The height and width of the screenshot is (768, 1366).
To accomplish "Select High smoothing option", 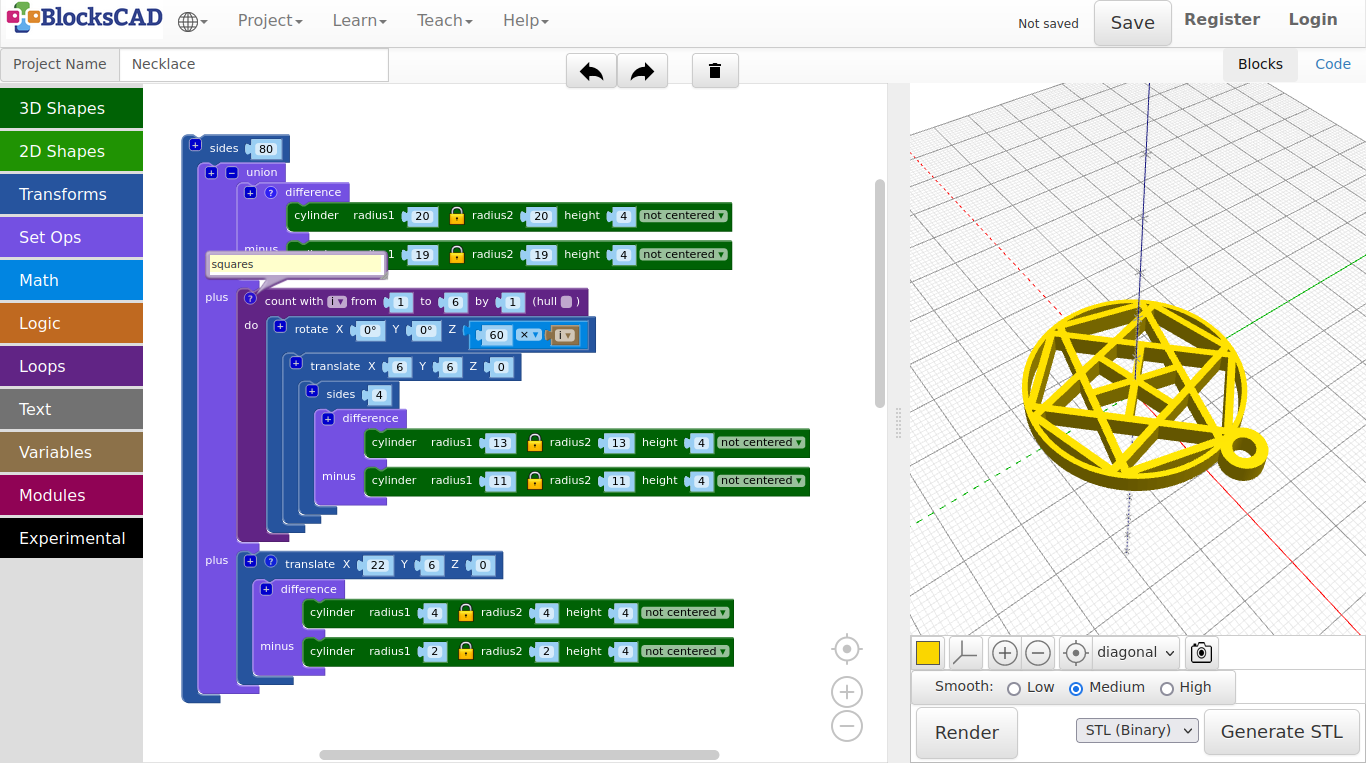I will 1166,688.
